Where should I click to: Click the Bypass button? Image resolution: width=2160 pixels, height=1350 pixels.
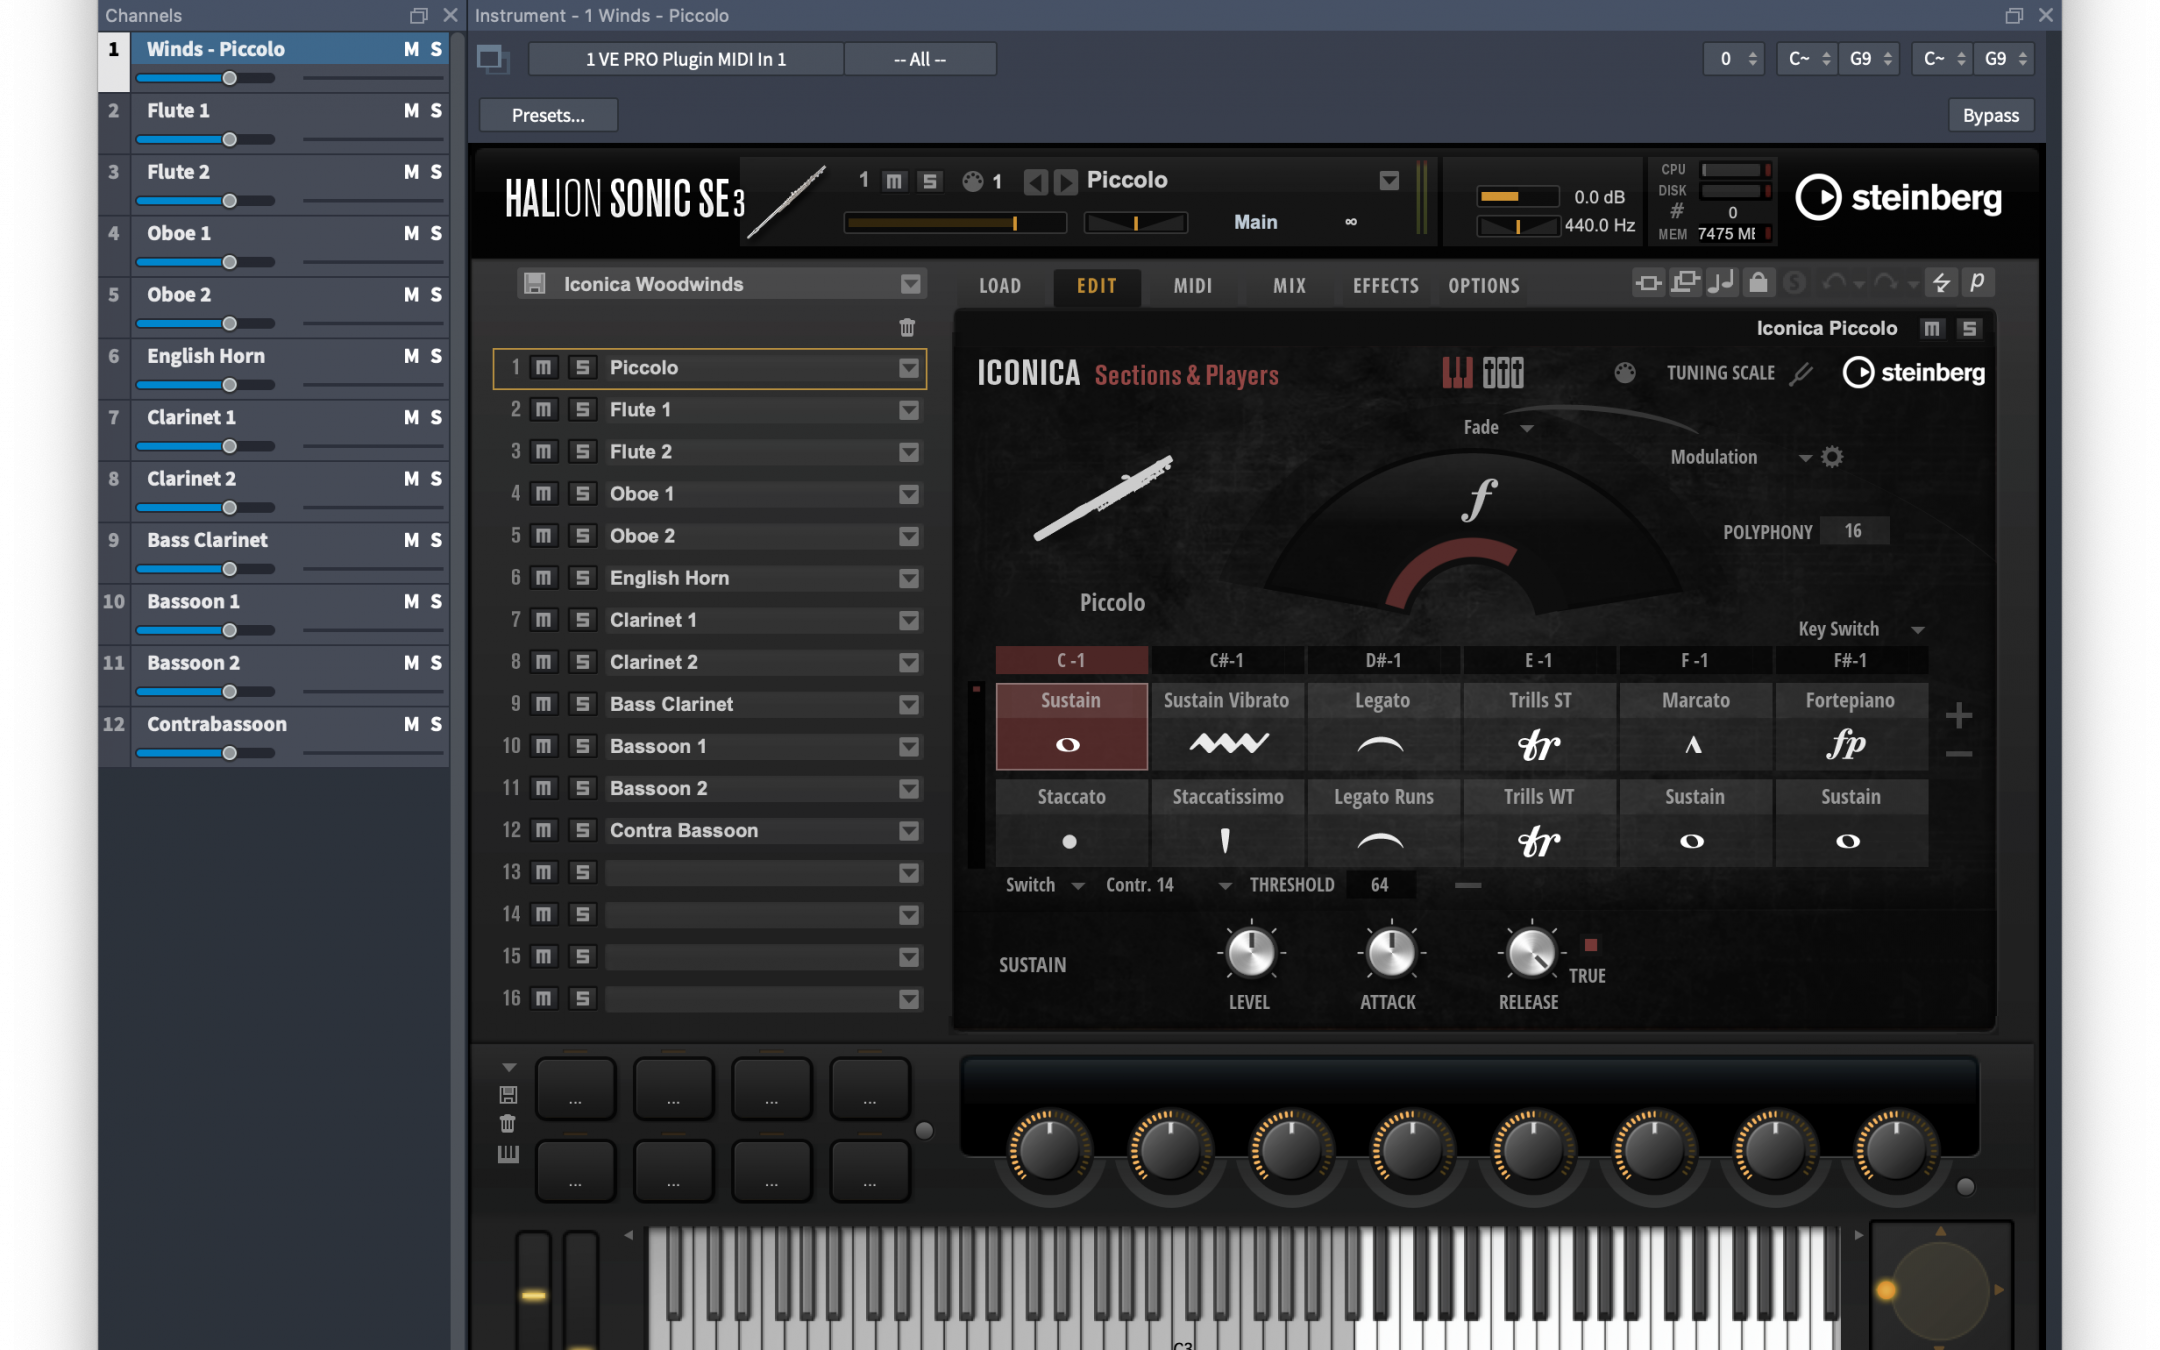coord(1990,115)
